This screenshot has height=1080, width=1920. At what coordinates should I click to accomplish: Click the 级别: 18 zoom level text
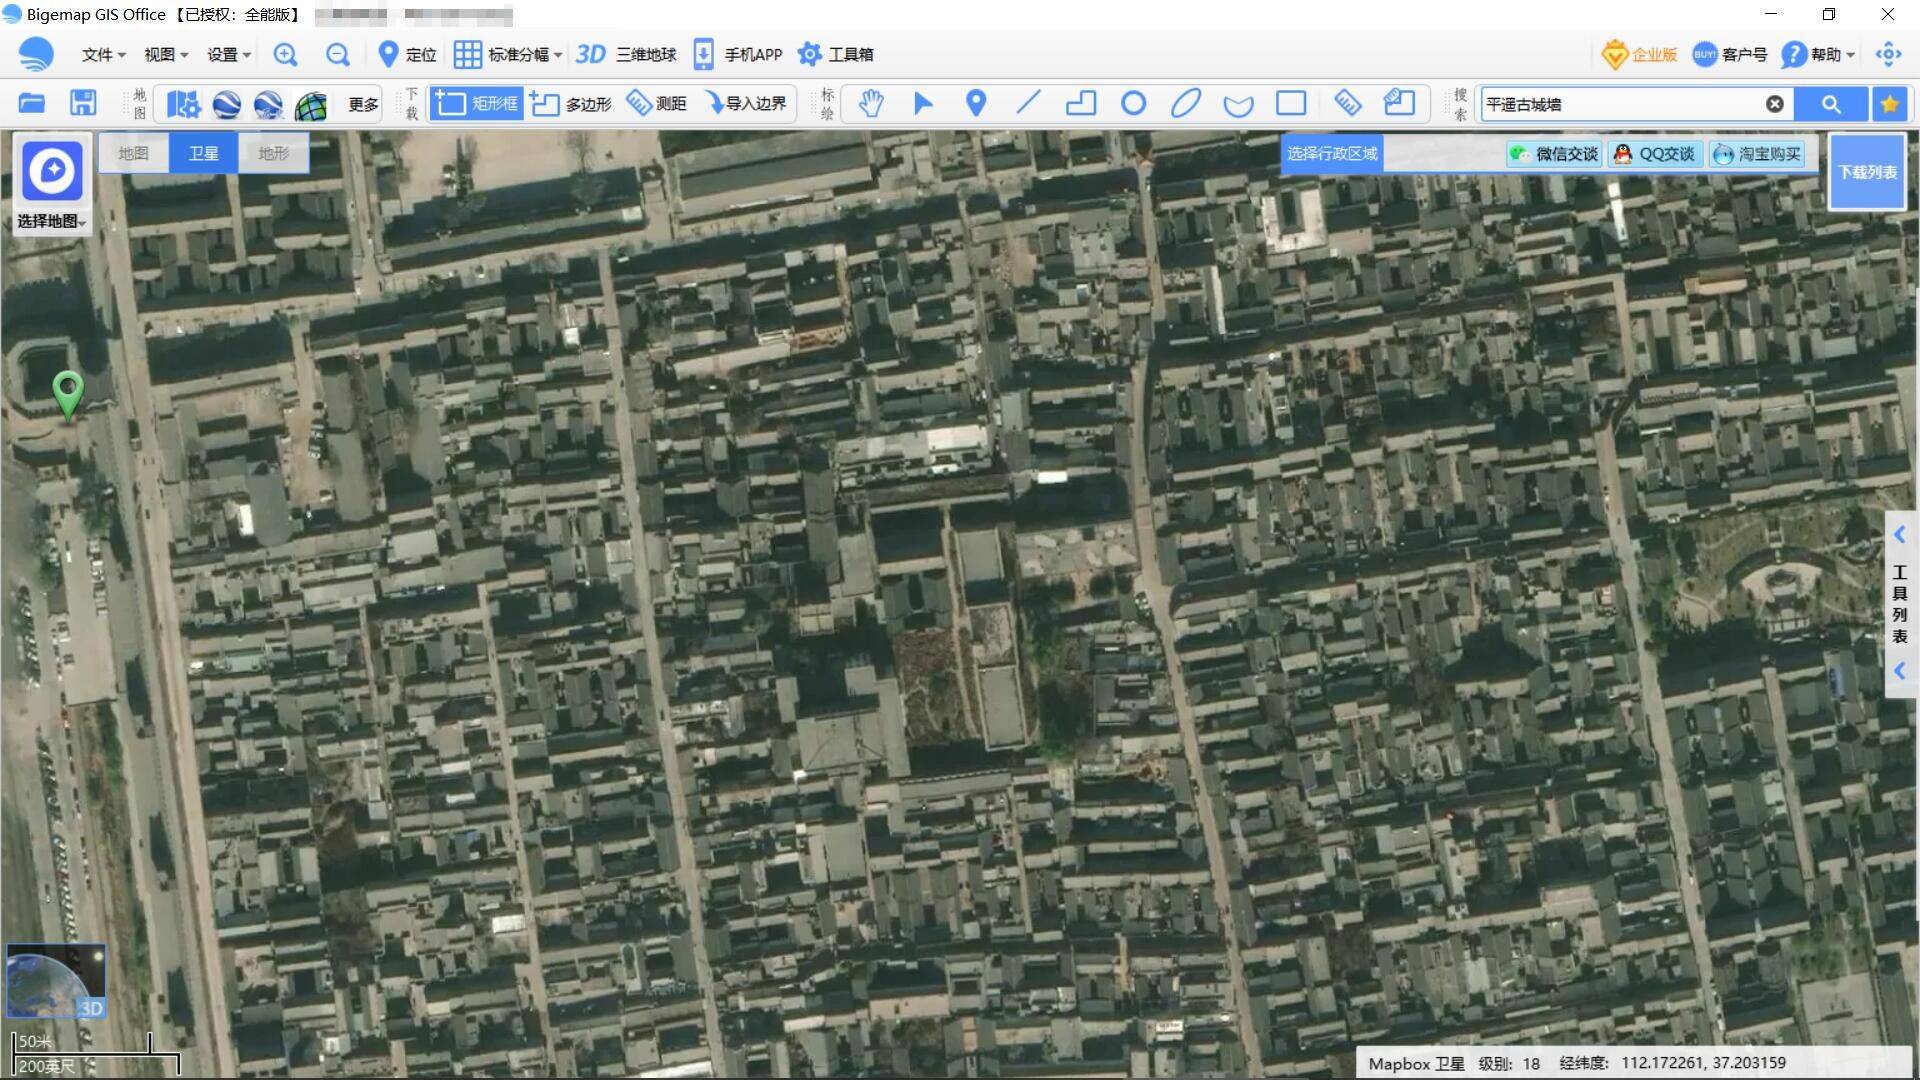tap(1510, 1063)
